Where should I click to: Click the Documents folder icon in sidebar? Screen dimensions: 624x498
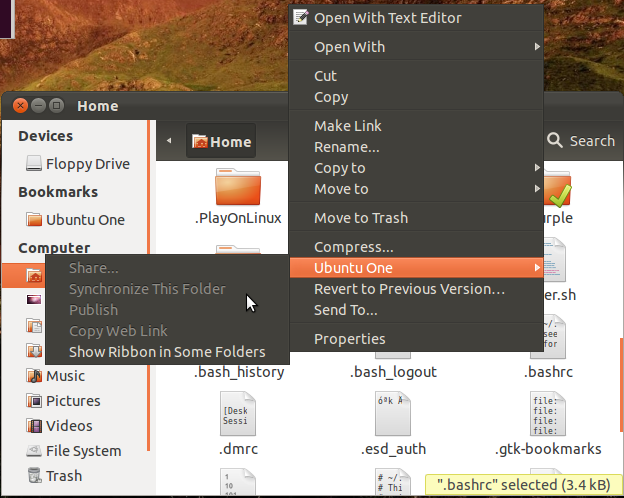34,326
